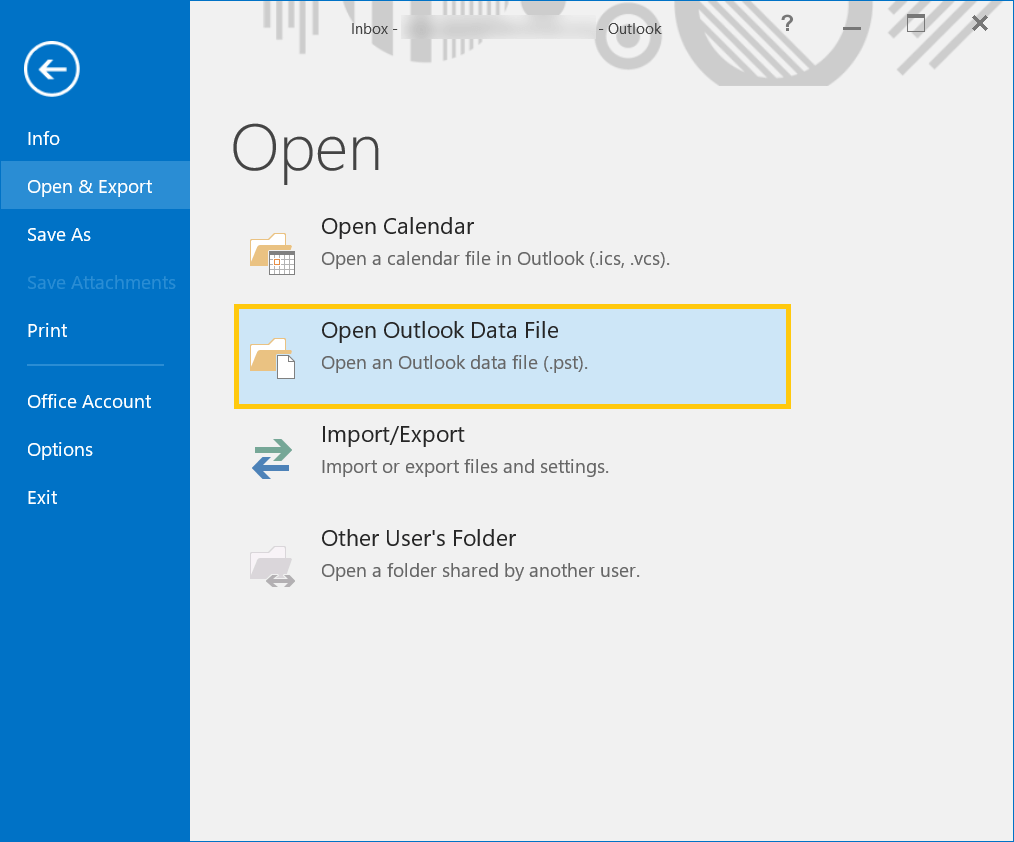Click the Open Calendar title
This screenshot has height=842, width=1014.
click(397, 226)
